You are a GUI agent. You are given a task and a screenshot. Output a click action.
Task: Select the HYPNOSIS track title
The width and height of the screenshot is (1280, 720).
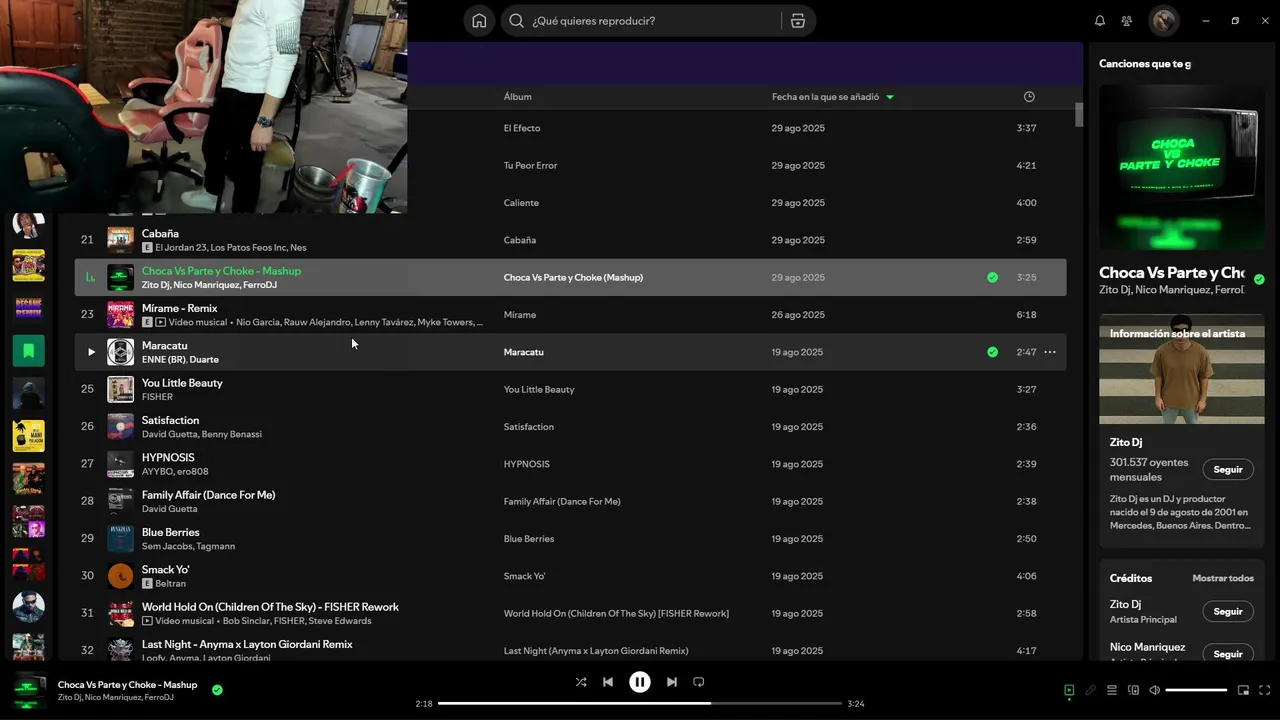168,457
